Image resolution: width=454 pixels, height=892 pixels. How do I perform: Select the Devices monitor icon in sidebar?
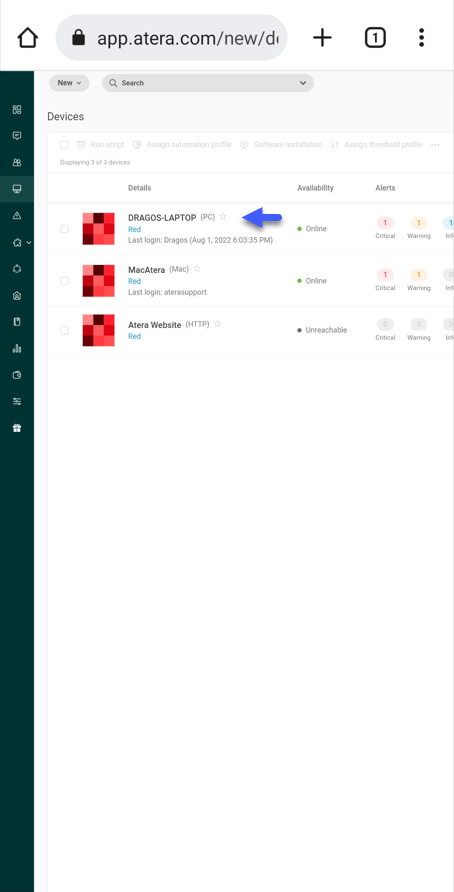click(x=17, y=189)
